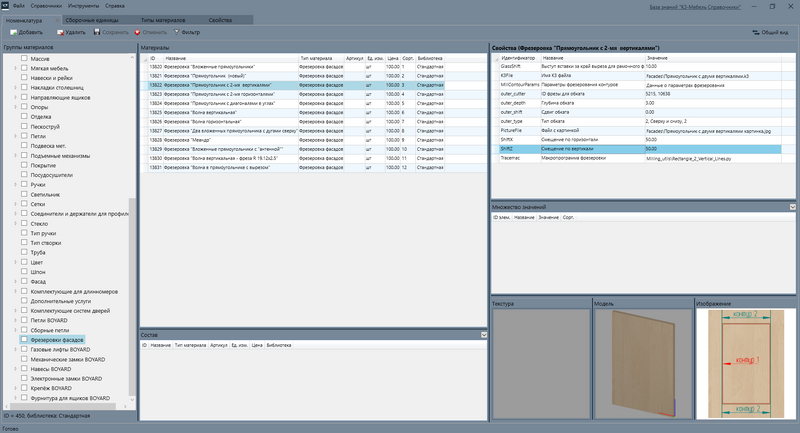Click the Отменить red cancel icon
800x433 pixels.
pyautogui.click(x=137, y=32)
